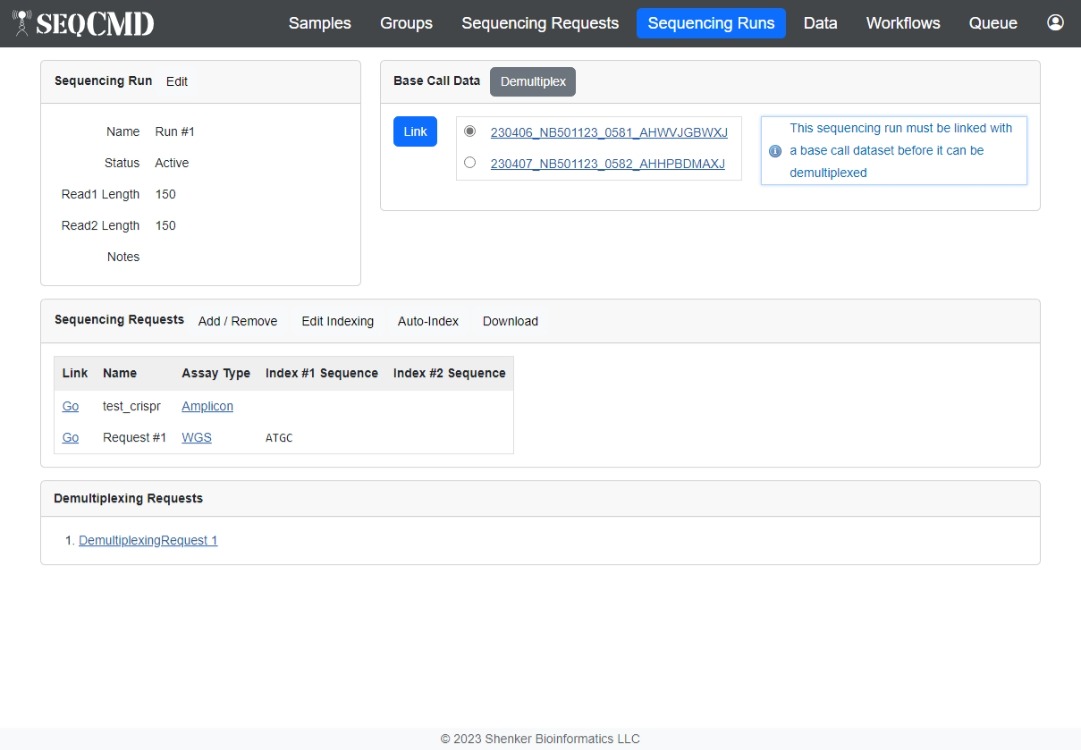Open the Queue page

point(992,23)
